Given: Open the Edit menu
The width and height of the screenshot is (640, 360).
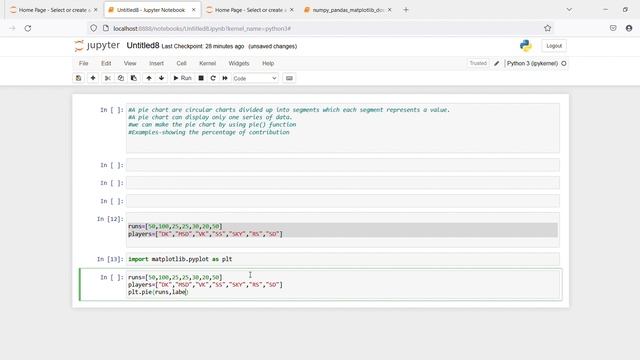Looking at the screenshot, I should pyautogui.click(x=106, y=63).
